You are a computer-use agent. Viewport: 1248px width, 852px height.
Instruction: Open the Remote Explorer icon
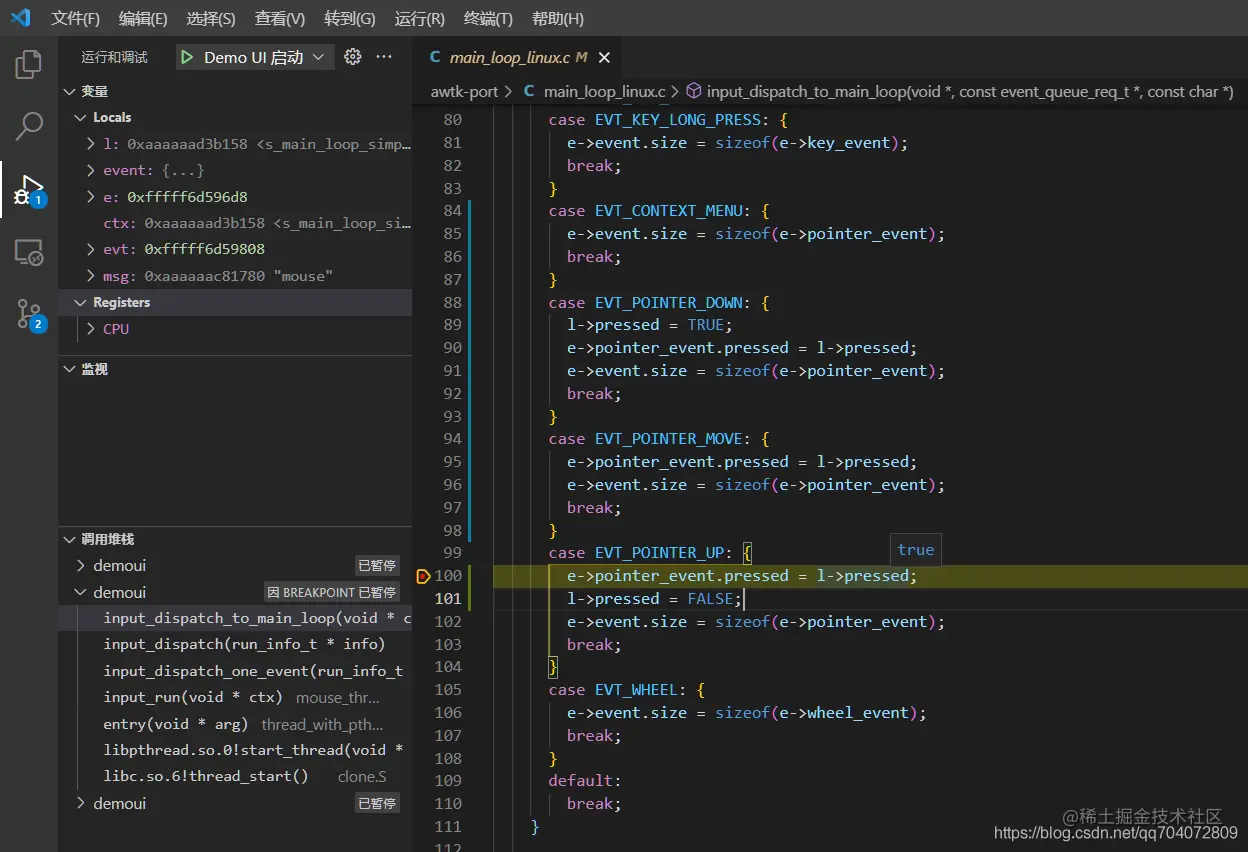point(29,252)
